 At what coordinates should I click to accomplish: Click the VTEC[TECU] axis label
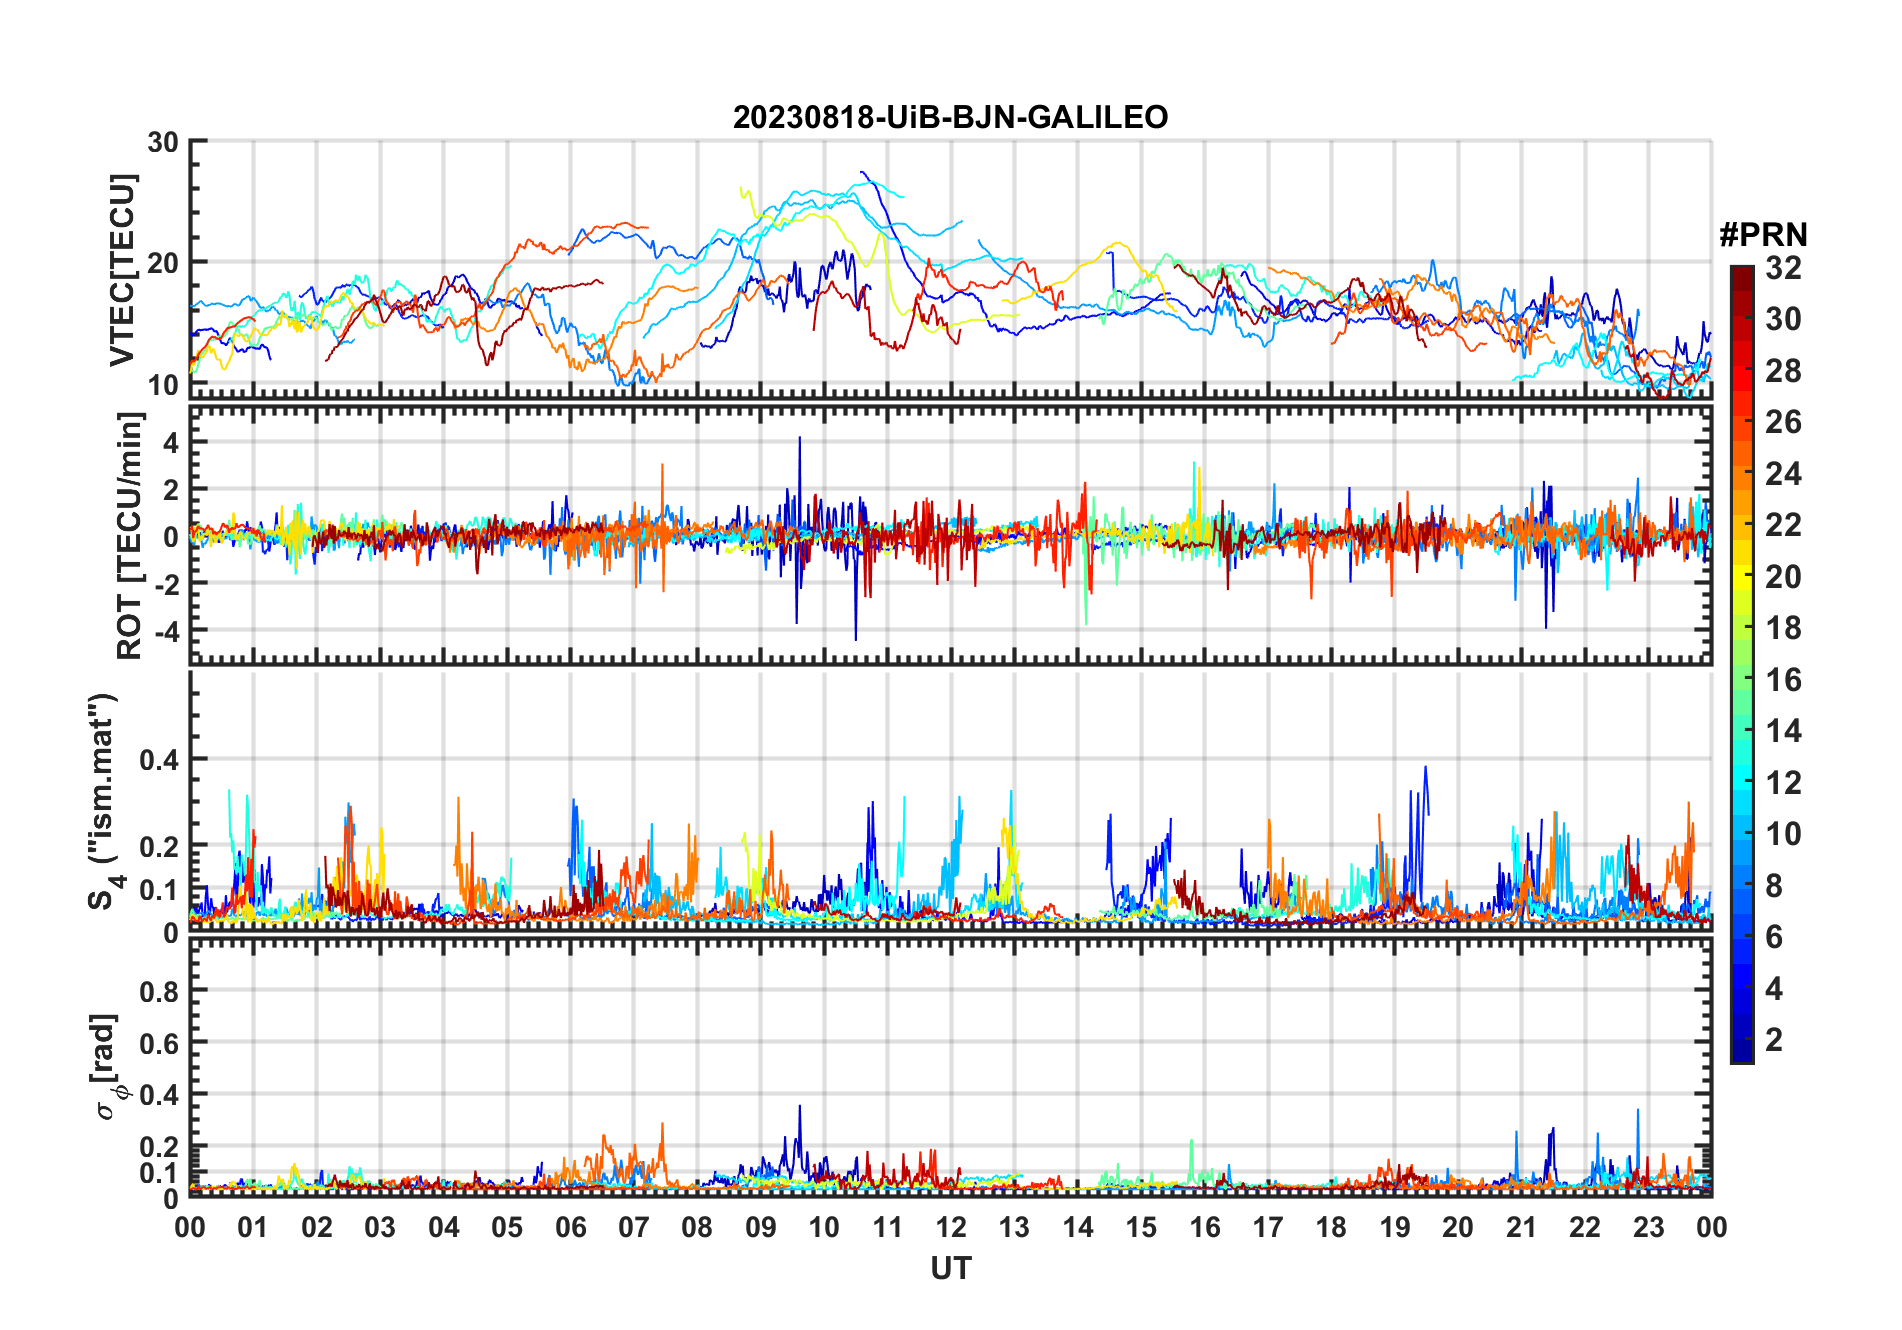[x=122, y=270]
